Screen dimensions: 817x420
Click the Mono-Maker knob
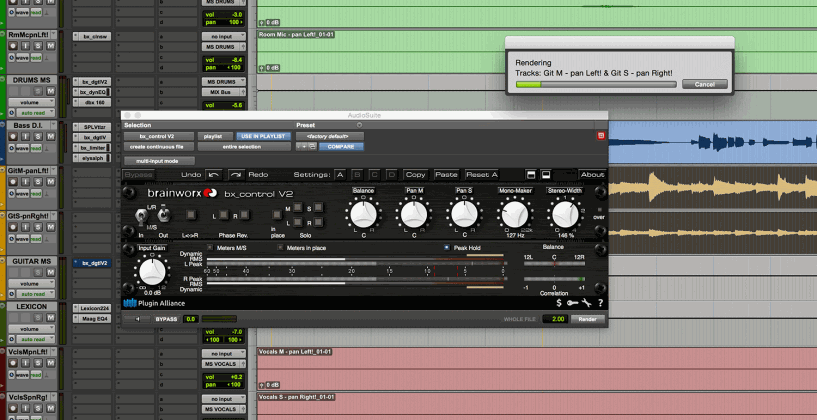pyautogui.click(x=515, y=214)
